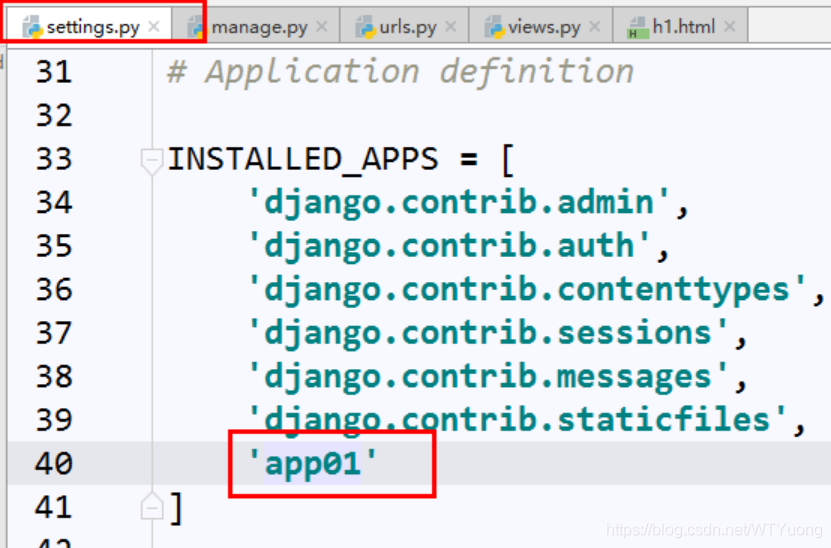Switch to the urls.py tab
This screenshot has width=831, height=548.
404,26
